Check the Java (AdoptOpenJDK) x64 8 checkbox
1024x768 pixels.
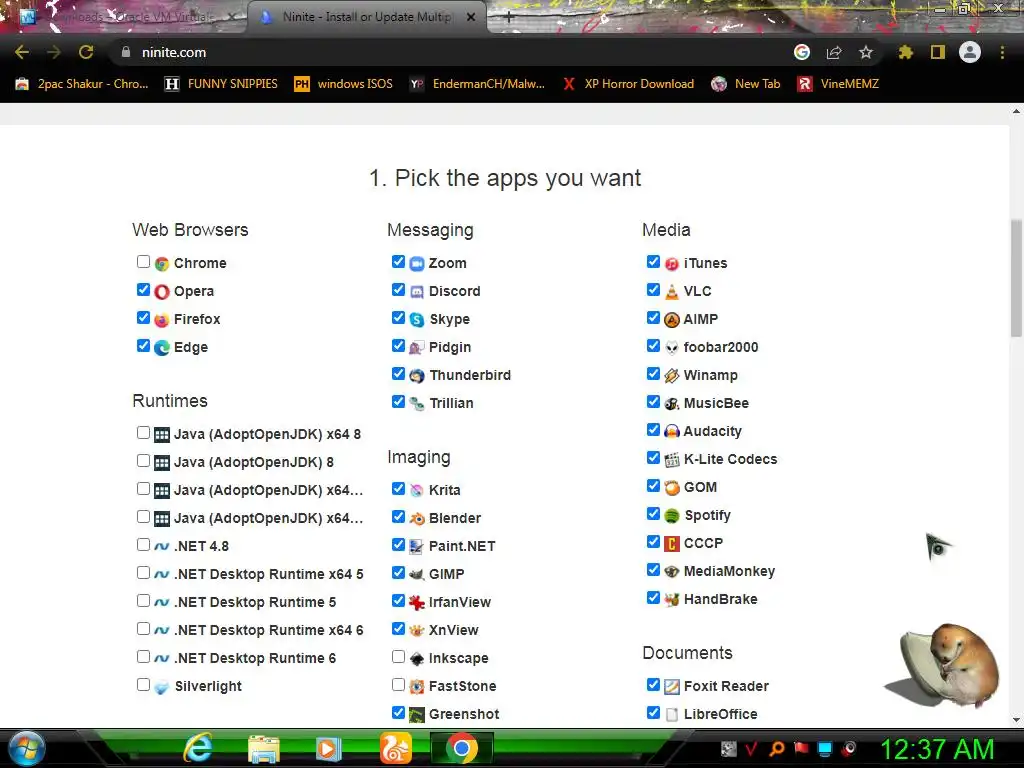(143, 433)
